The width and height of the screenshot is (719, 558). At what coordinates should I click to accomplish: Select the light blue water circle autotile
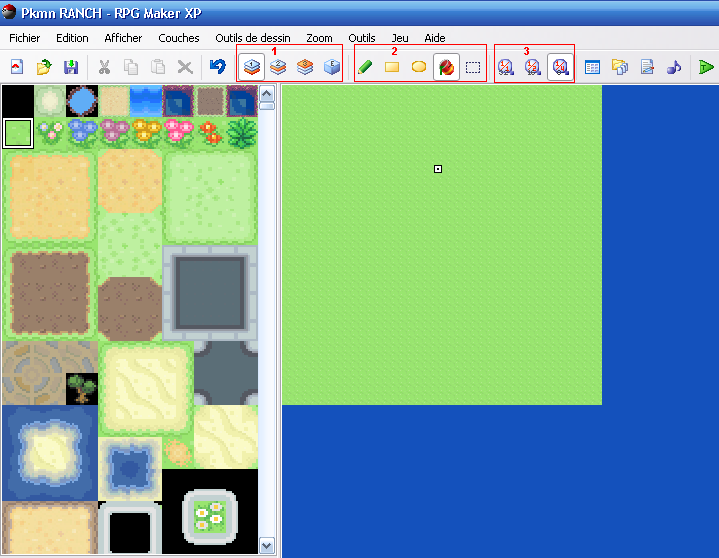[82, 101]
